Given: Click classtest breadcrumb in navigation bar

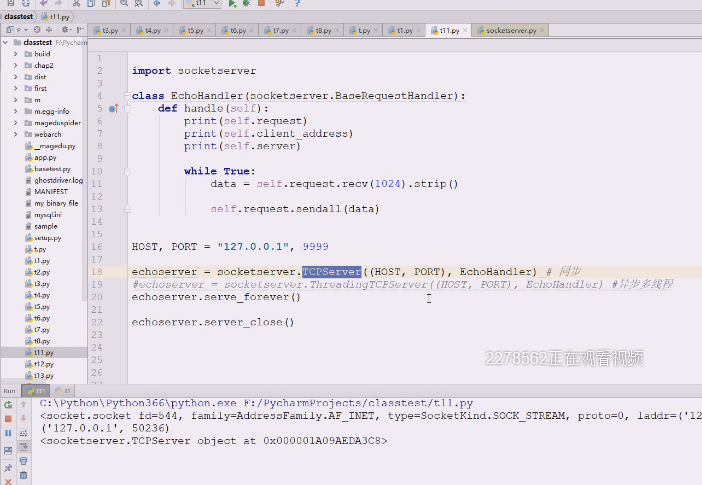Looking at the screenshot, I should tap(19, 17).
